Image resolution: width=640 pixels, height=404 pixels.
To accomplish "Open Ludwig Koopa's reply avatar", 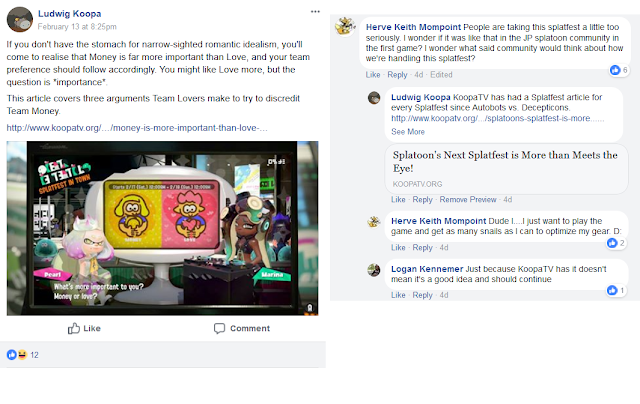I will point(374,98).
